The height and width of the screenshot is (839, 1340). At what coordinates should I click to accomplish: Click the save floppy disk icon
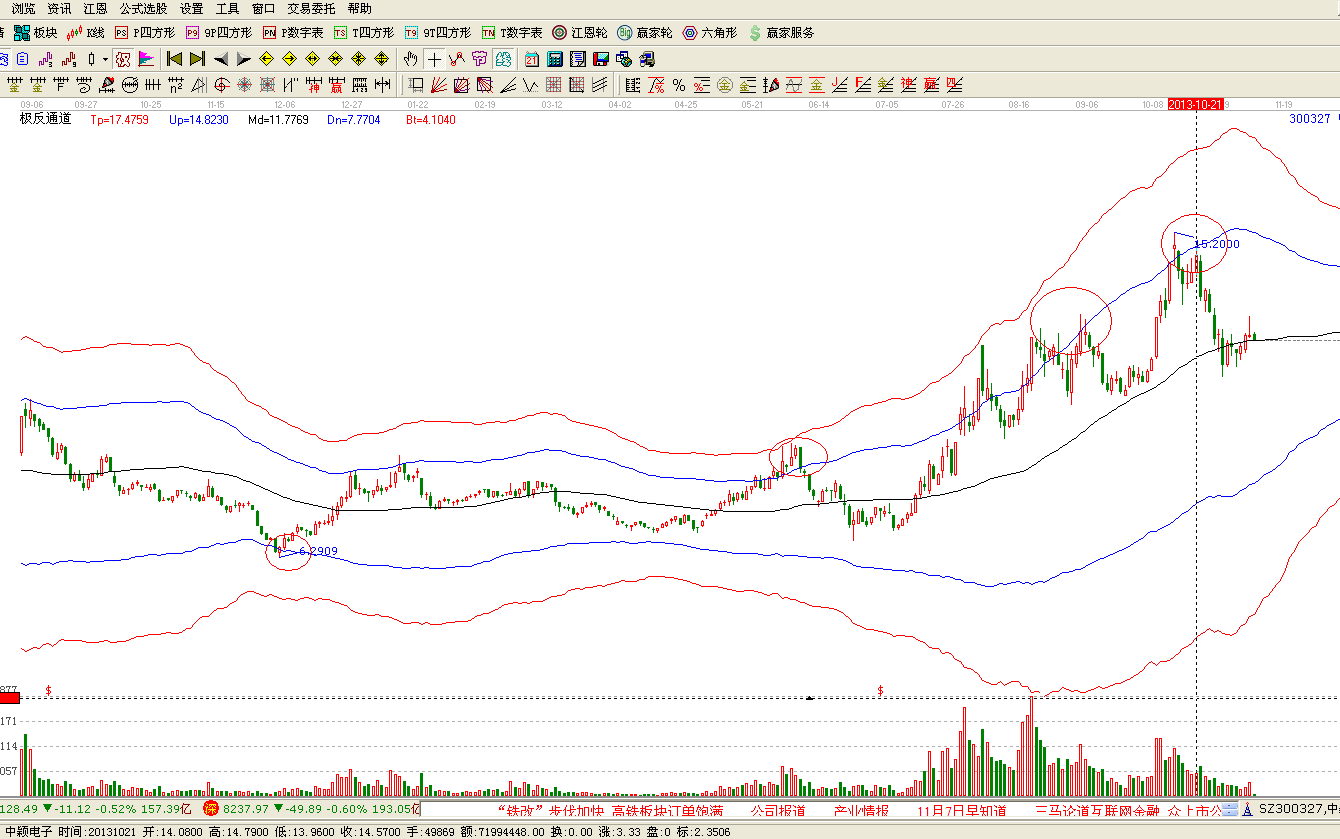[x=600, y=59]
